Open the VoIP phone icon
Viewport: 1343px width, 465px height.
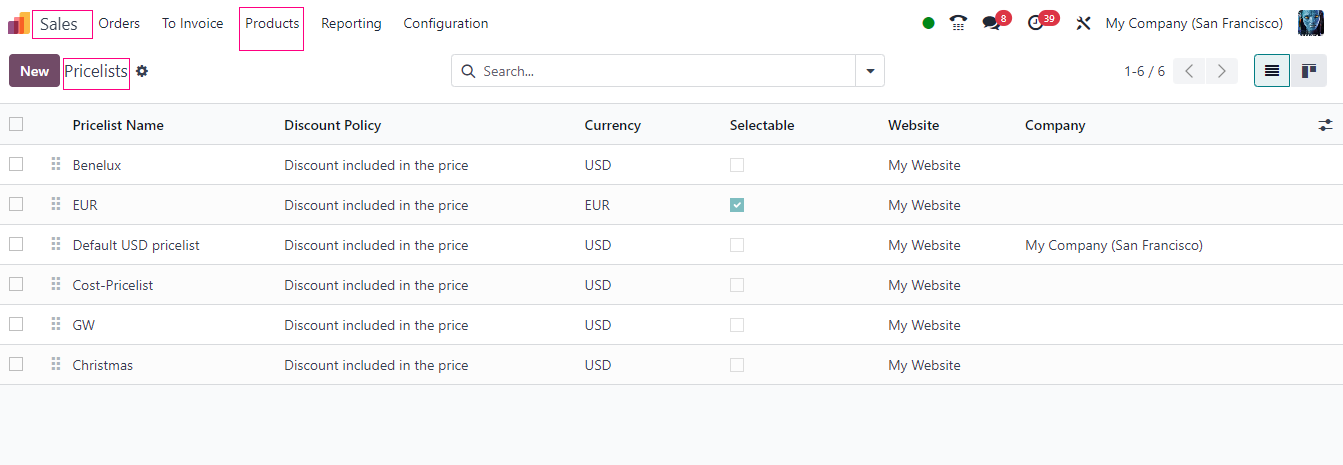958,23
